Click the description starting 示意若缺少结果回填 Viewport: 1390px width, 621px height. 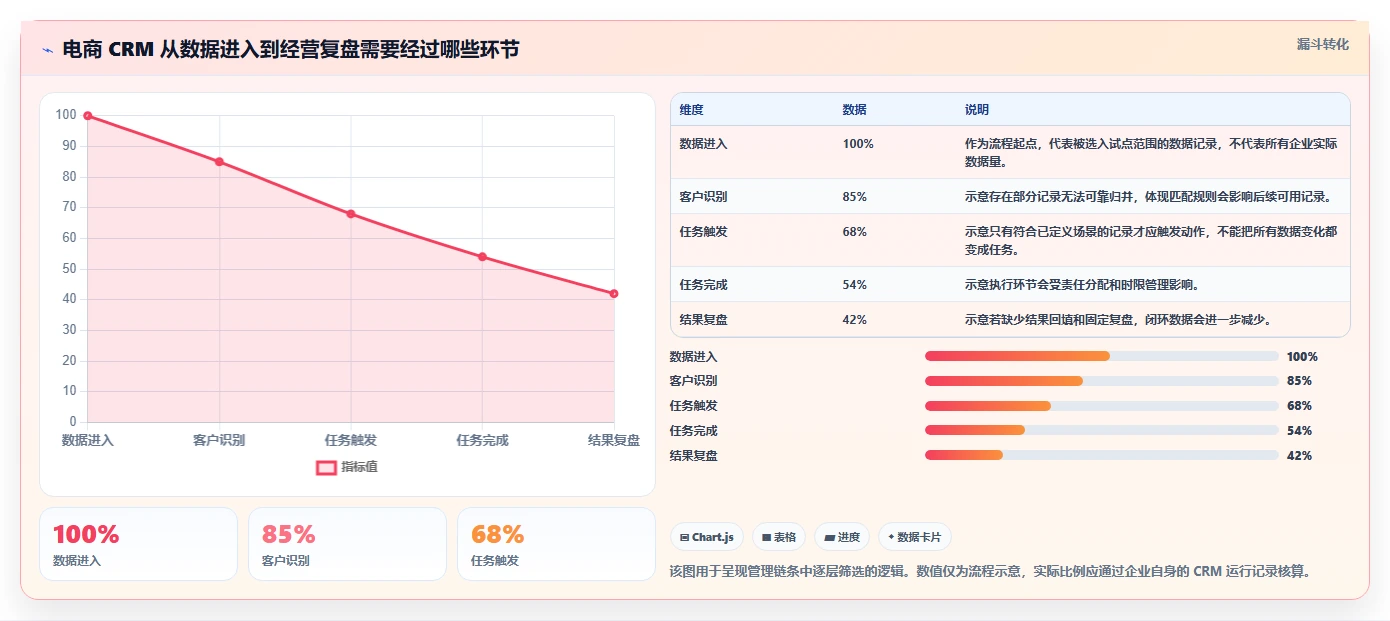1118,320
